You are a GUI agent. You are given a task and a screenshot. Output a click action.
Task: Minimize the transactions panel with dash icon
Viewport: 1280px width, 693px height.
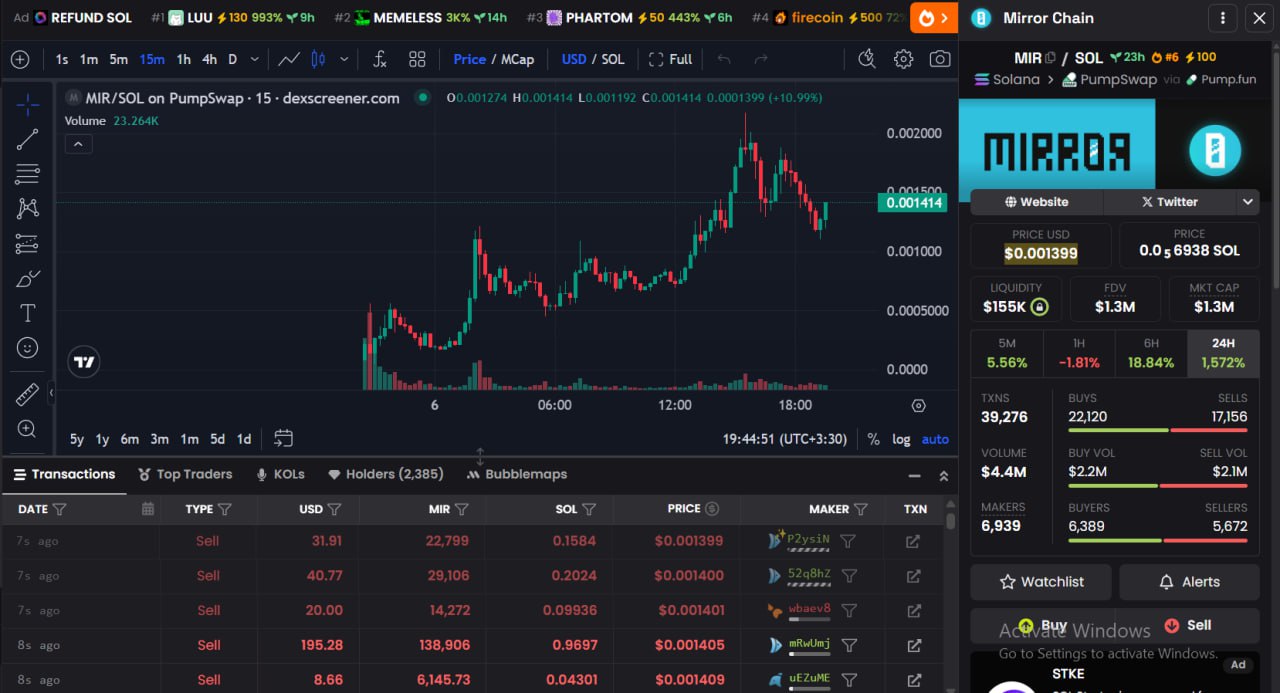(915, 476)
